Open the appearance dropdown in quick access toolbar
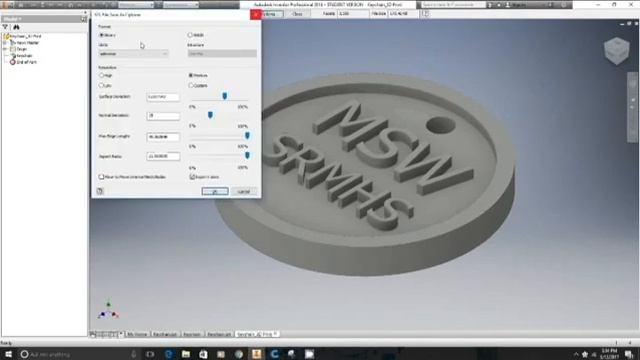This screenshot has width=640, height=360. 181,4
